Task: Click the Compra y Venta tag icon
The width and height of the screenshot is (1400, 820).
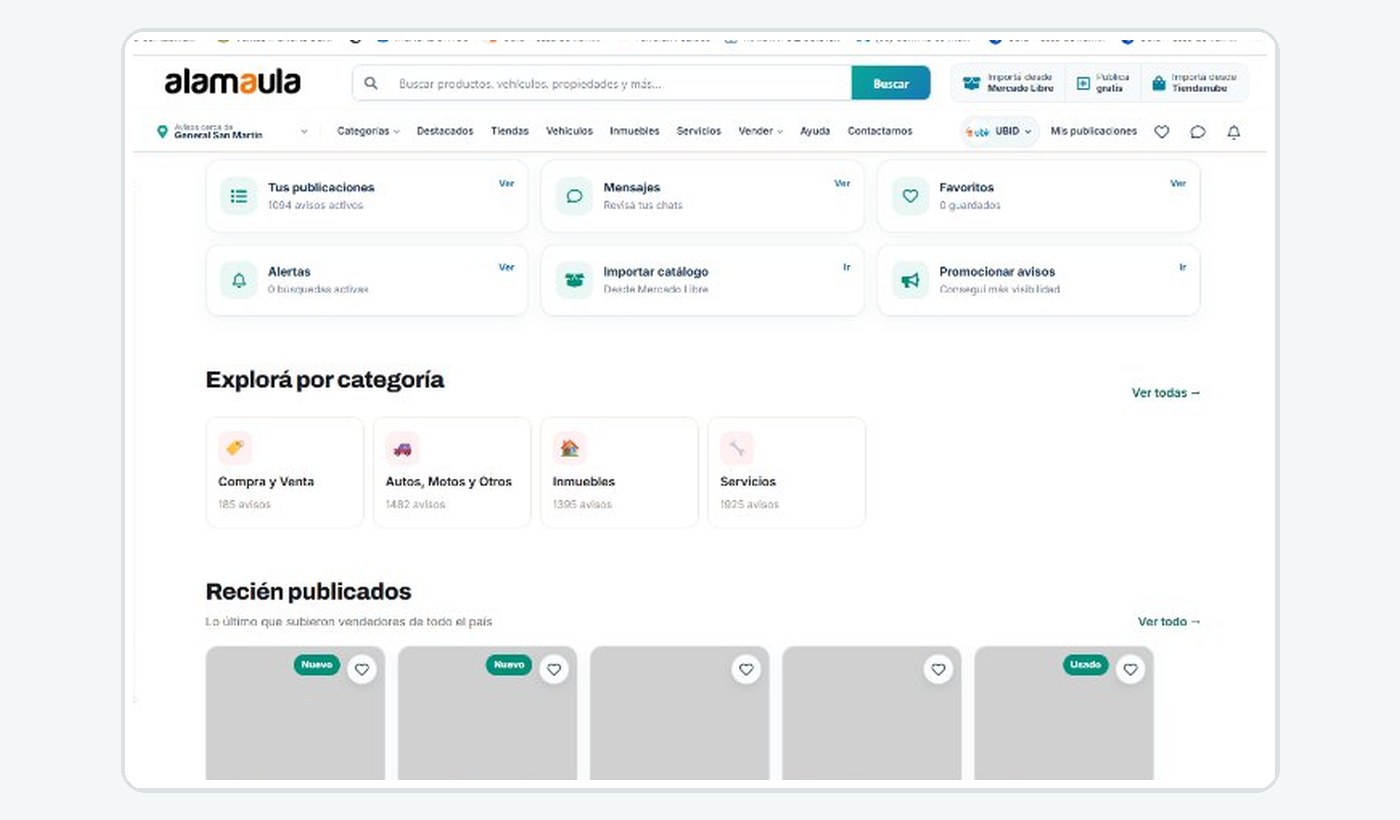Action: tap(235, 448)
